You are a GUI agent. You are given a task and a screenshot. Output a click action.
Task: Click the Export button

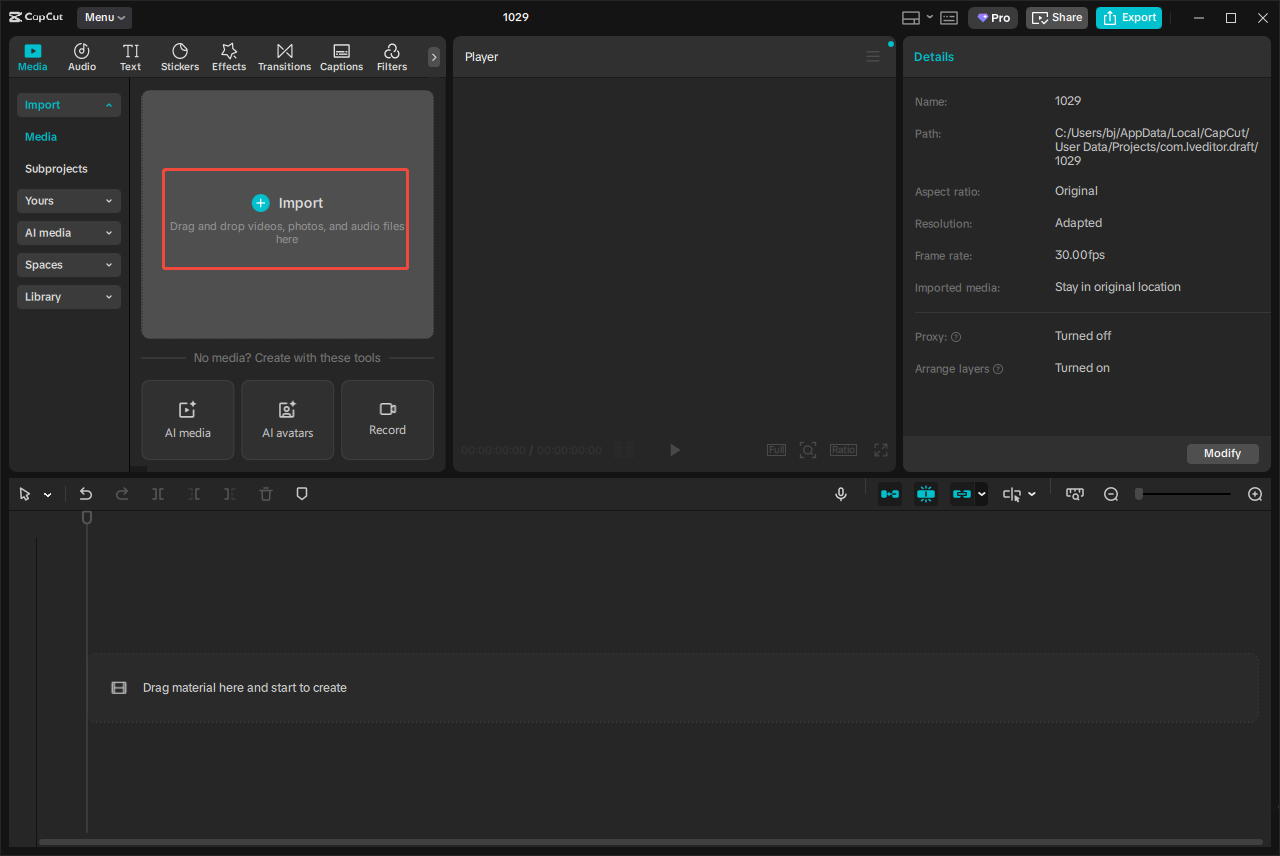pyautogui.click(x=1128, y=17)
